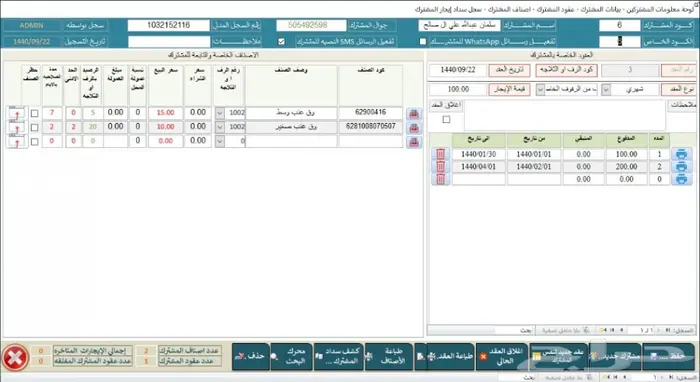Click the red X exit icon

click(x=16, y=357)
